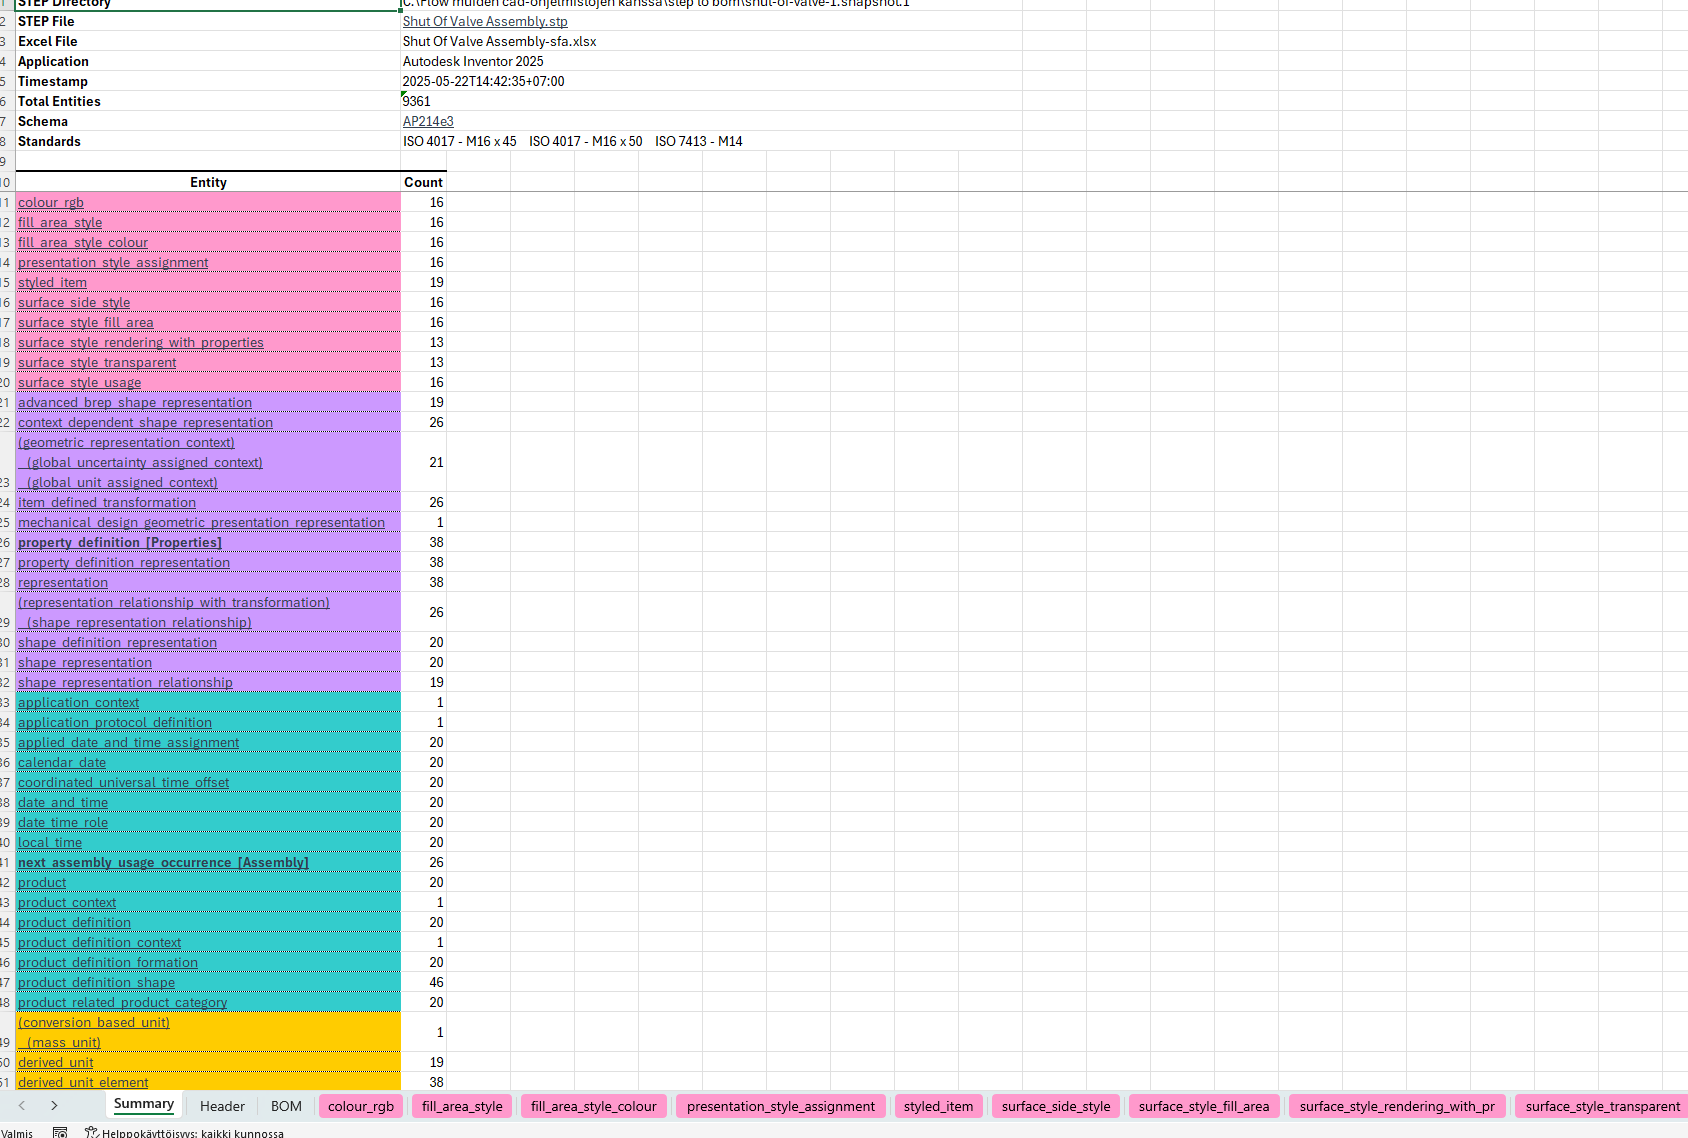Viewport: 1688px width, 1138px height.
Task: Follow the conversion_based_unit link
Action: pyautogui.click(x=94, y=1022)
